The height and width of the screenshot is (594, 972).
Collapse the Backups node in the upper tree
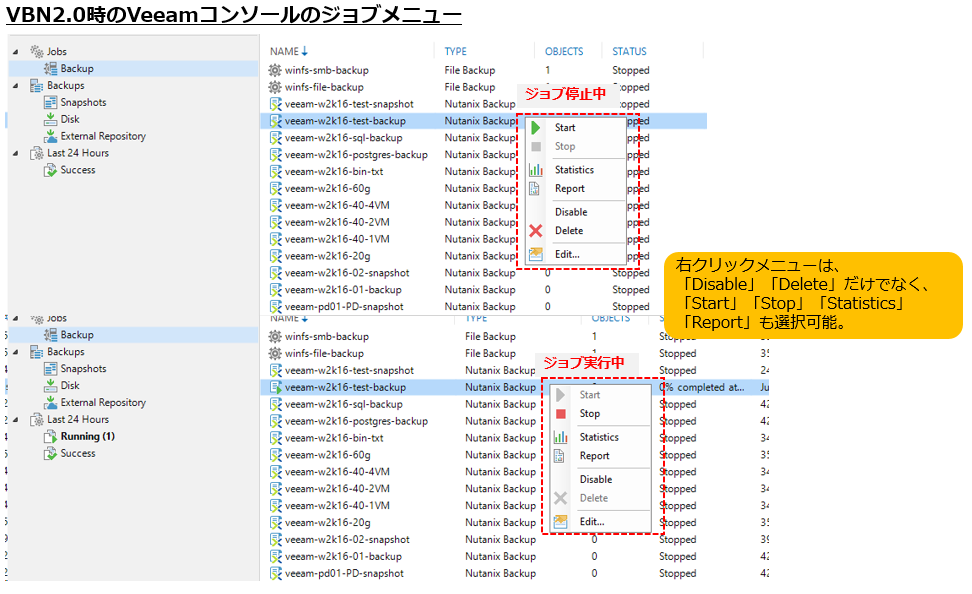coord(15,86)
